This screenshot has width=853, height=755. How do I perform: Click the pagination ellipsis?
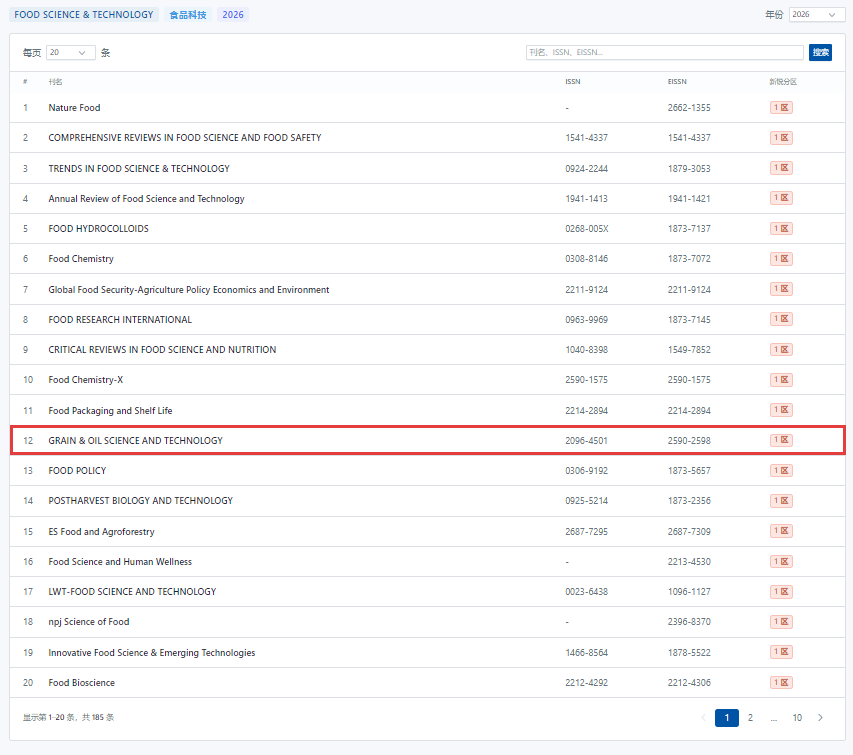point(774,717)
